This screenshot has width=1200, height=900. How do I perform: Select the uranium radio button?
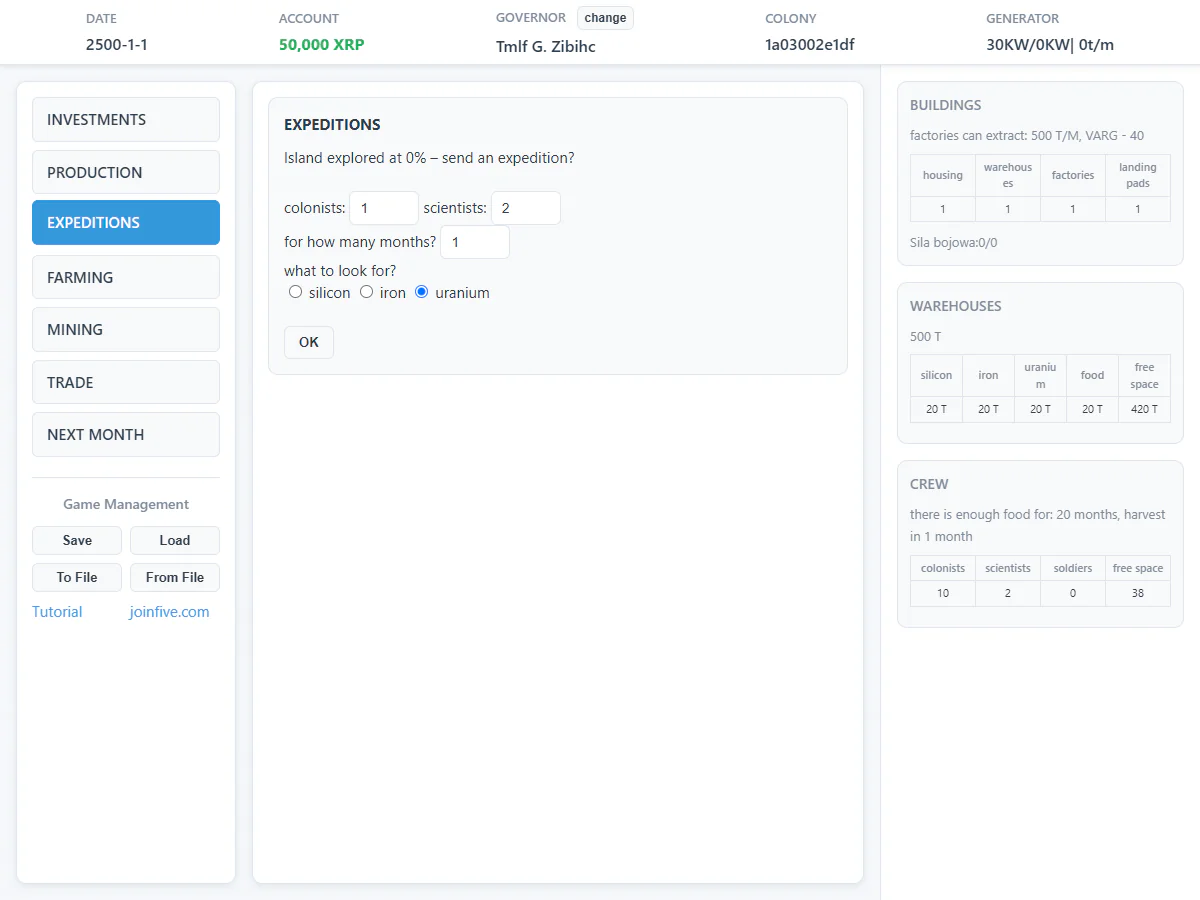pos(421,293)
